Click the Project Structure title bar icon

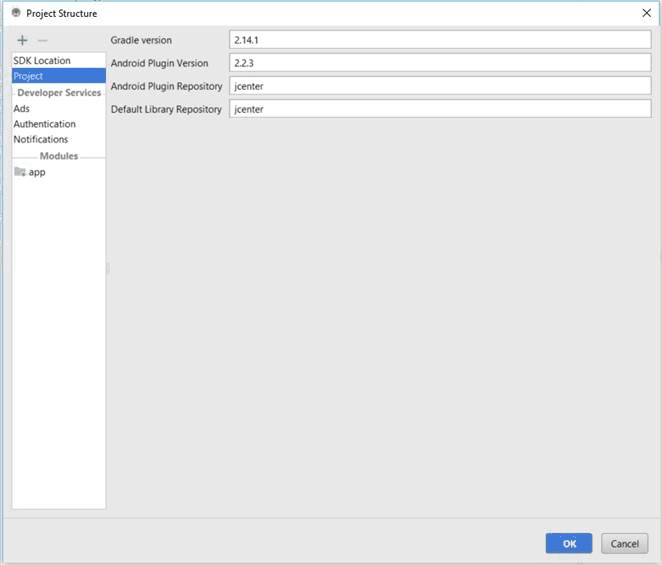click(x=16, y=13)
